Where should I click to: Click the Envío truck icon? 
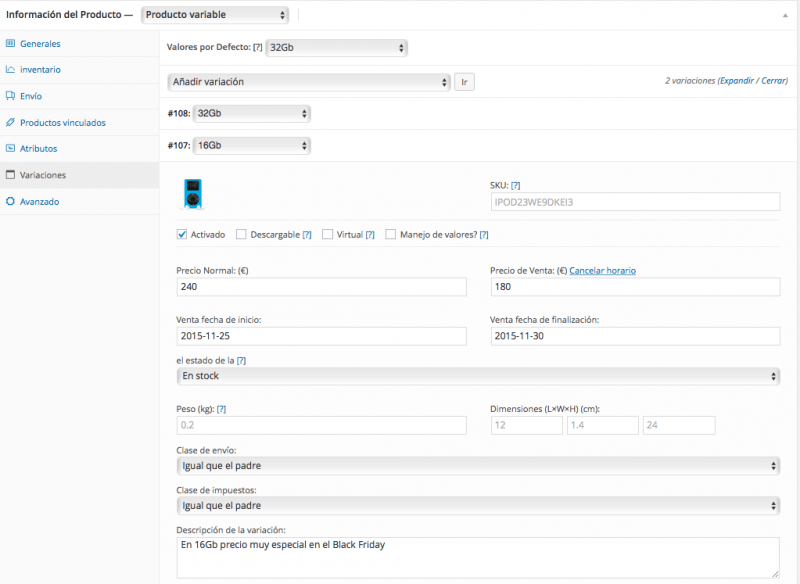[10, 96]
